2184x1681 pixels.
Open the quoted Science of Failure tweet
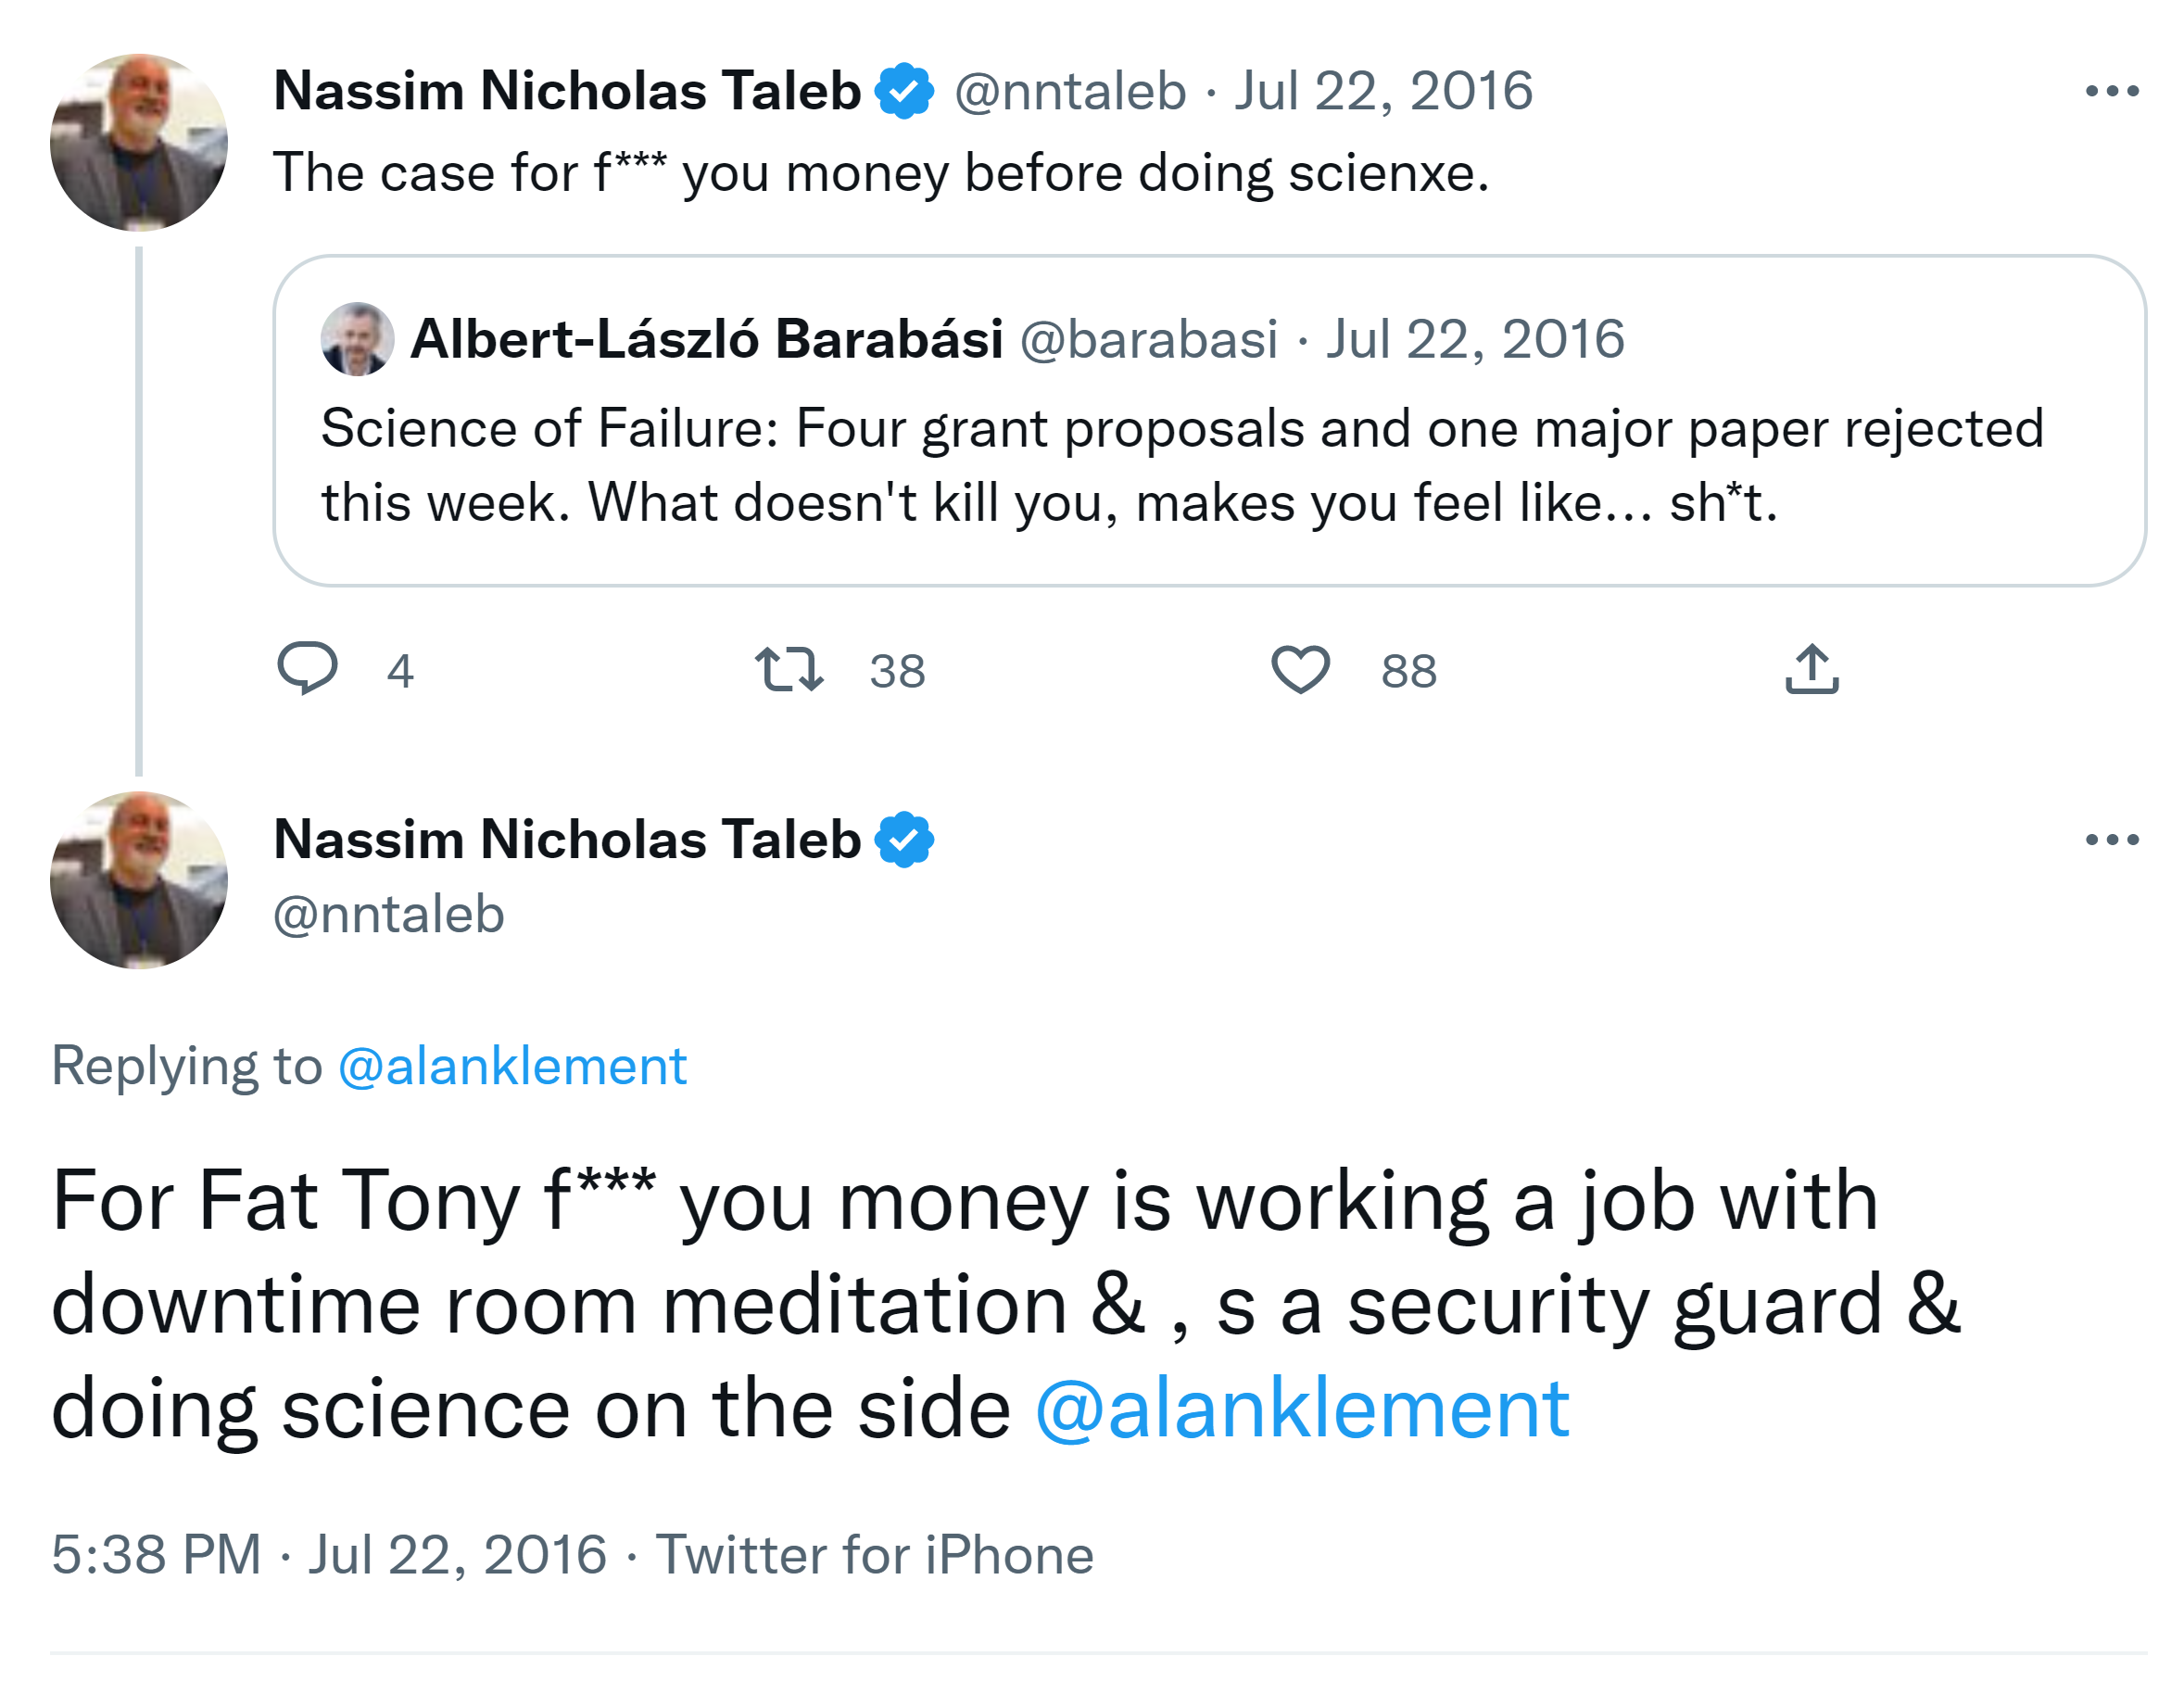pyautogui.click(x=1180, y=465)
